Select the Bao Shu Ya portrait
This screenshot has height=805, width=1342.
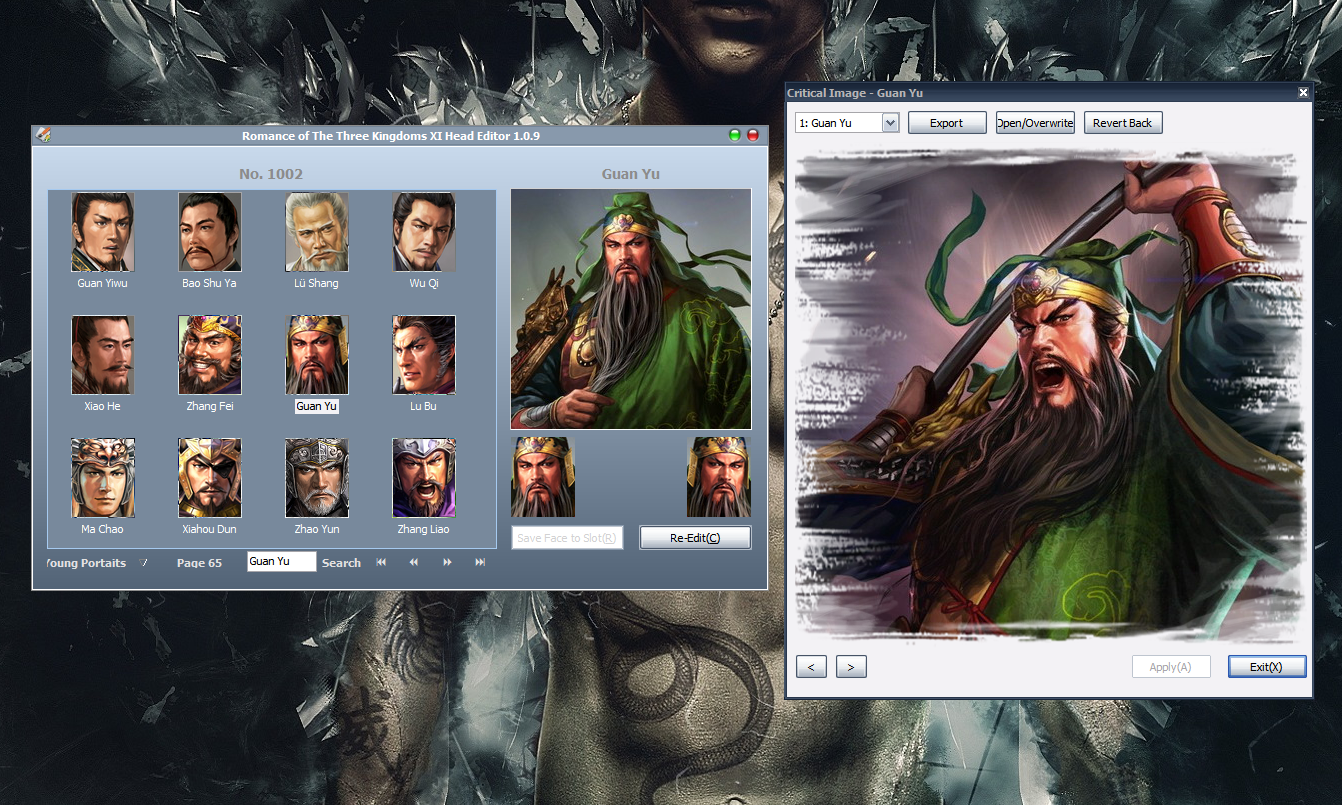pyautogui.click(x=210, y=232)
